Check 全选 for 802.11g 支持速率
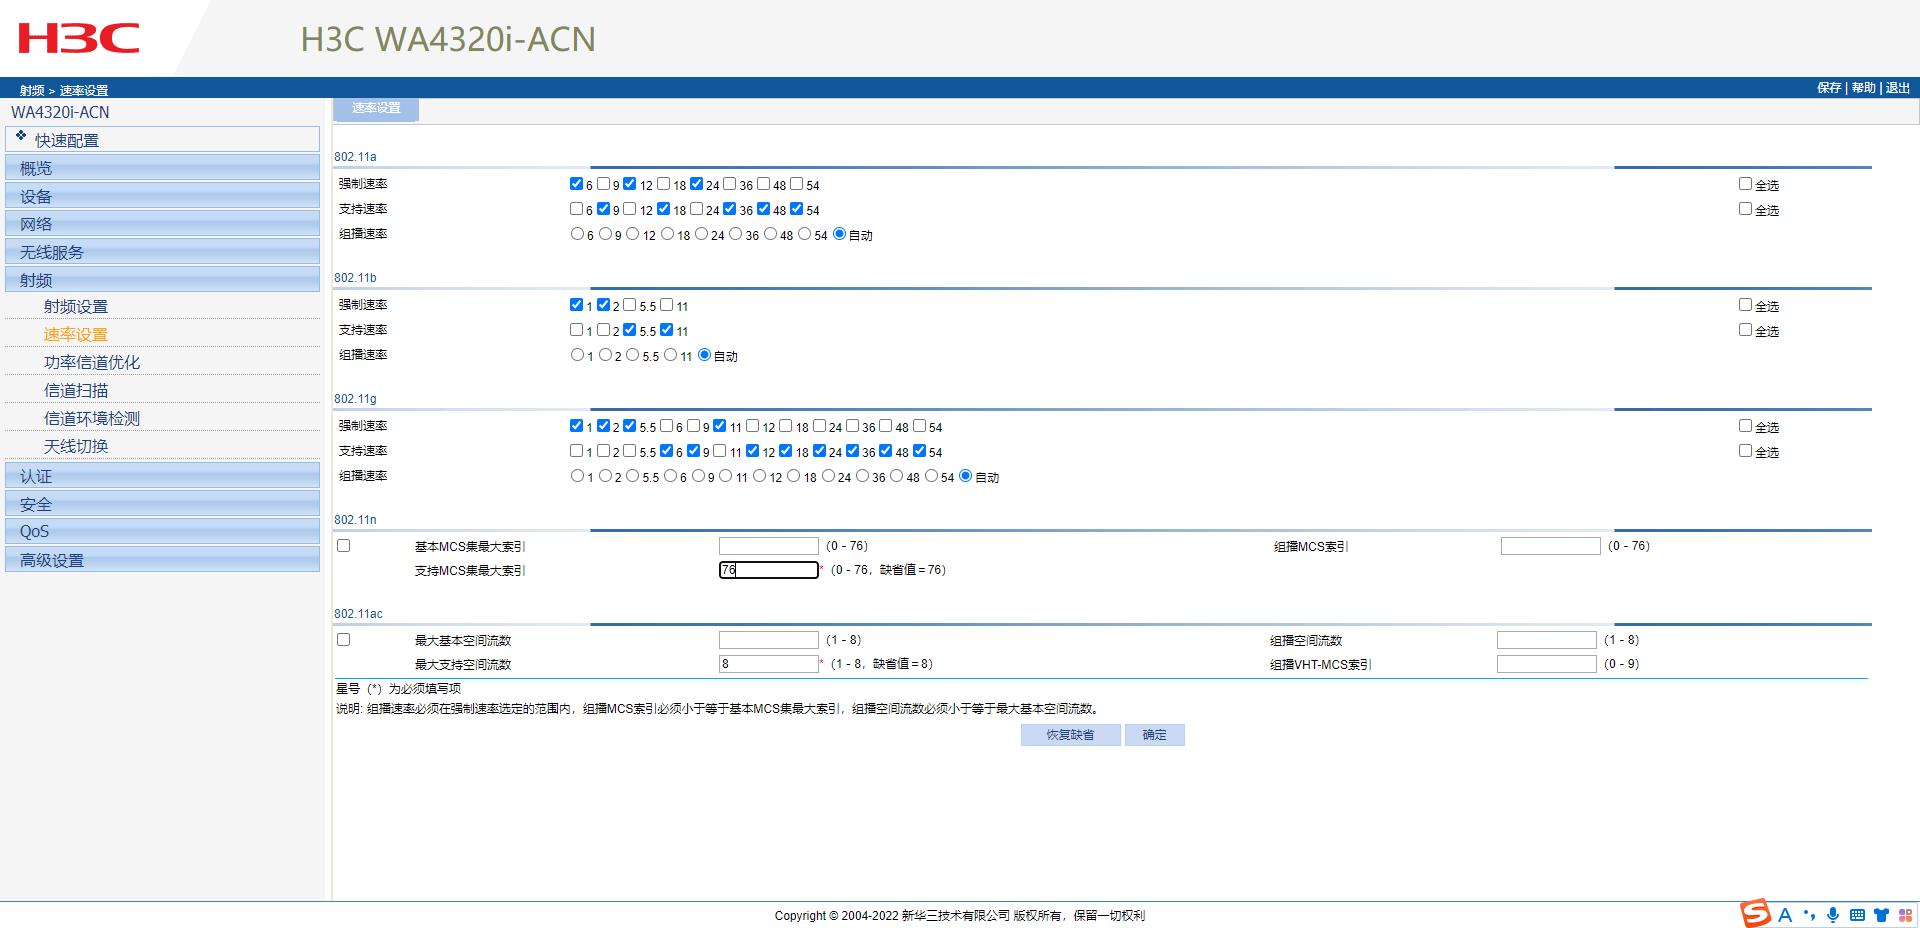 pos(1745,451)
